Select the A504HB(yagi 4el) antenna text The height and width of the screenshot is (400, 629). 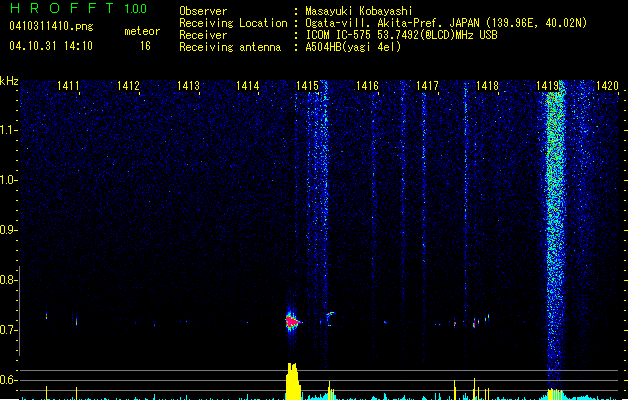coord(353,47)
